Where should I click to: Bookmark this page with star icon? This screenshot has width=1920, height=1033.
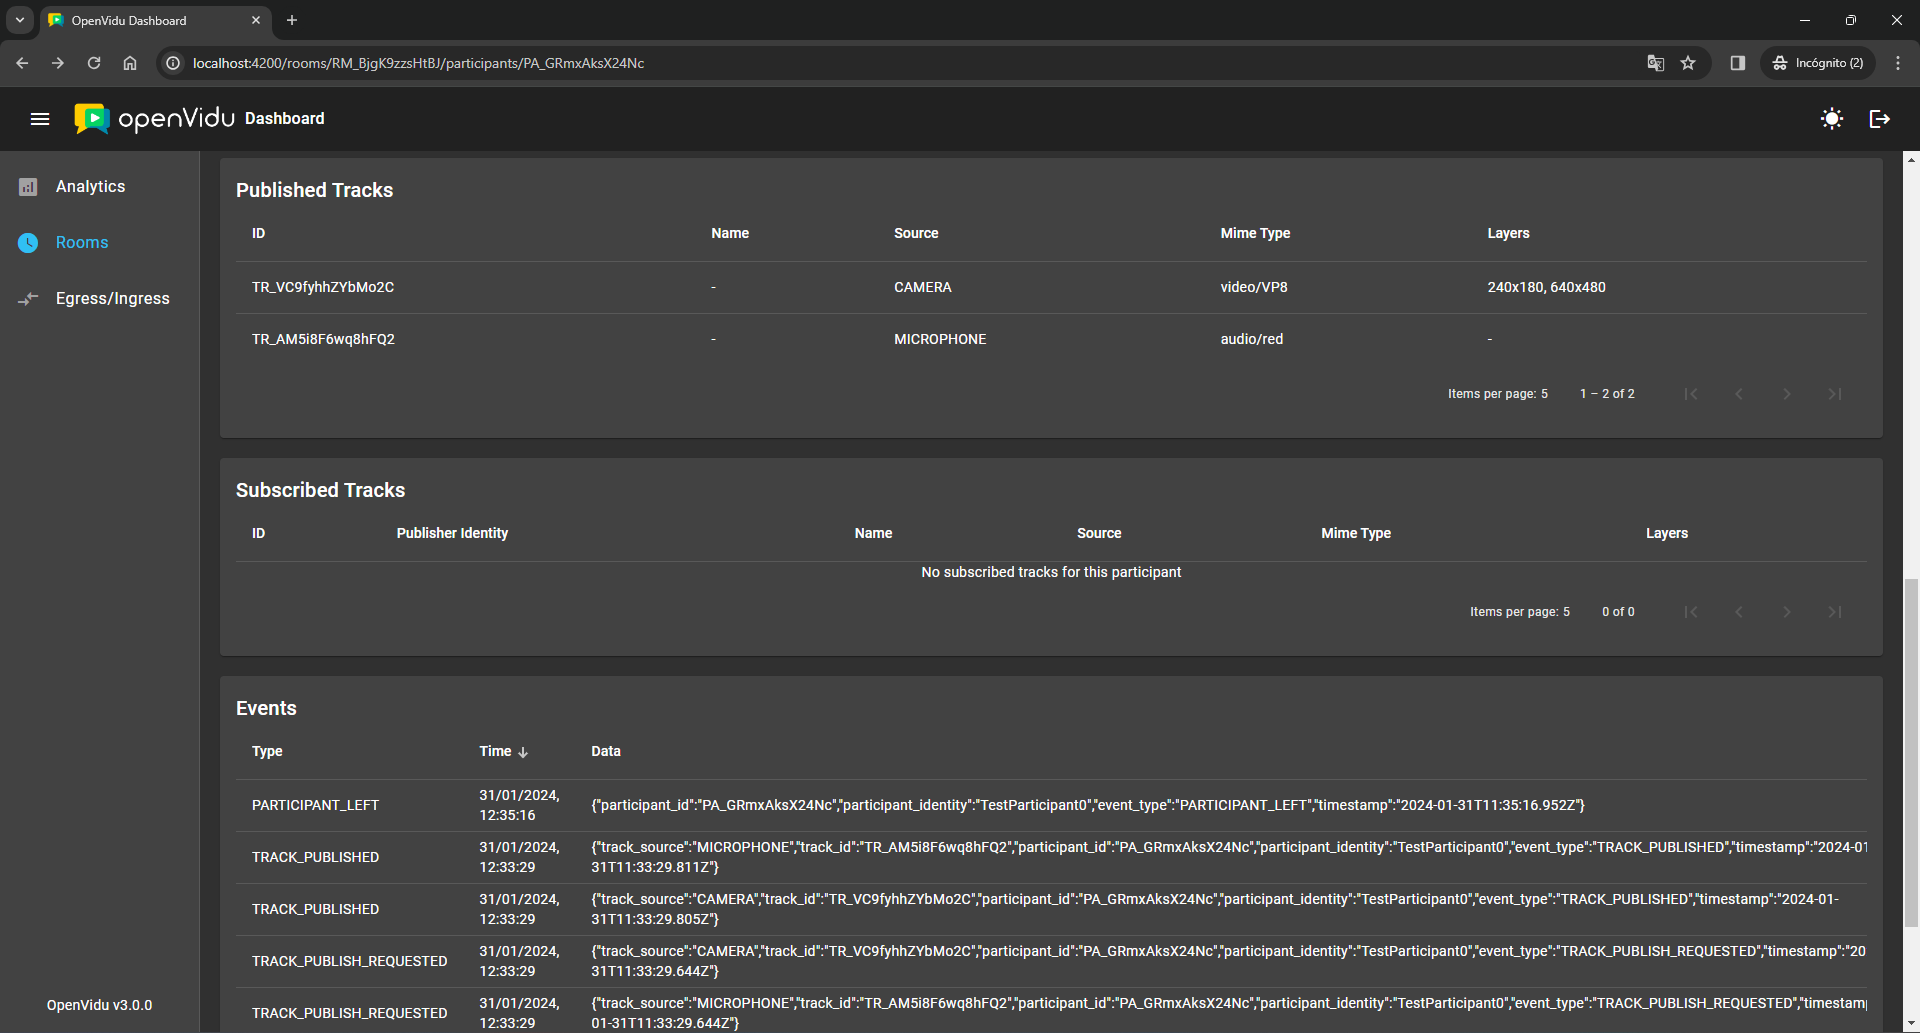click(x=1688, y=63)
